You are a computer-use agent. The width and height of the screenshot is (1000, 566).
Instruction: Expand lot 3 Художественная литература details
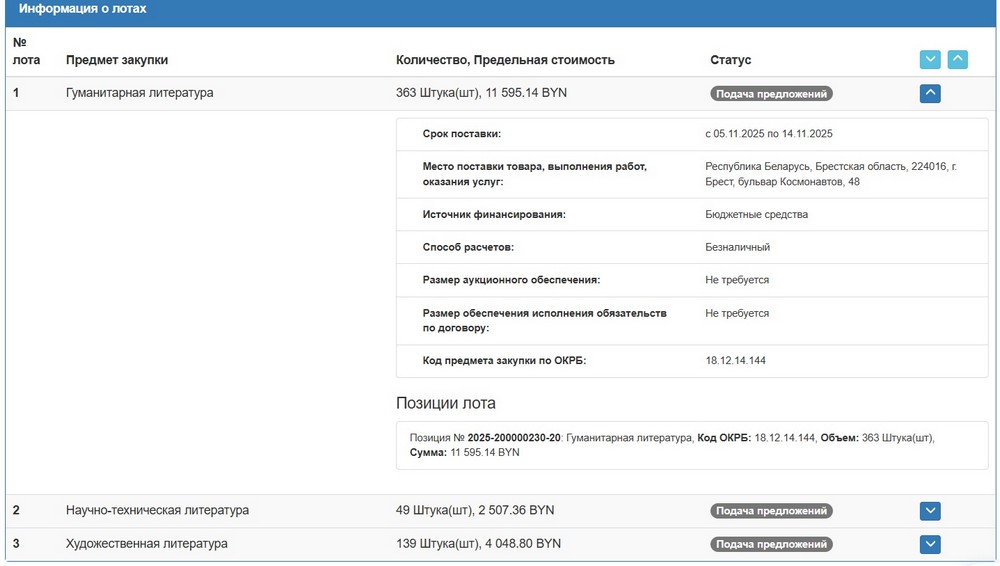[x=930, y=544]
